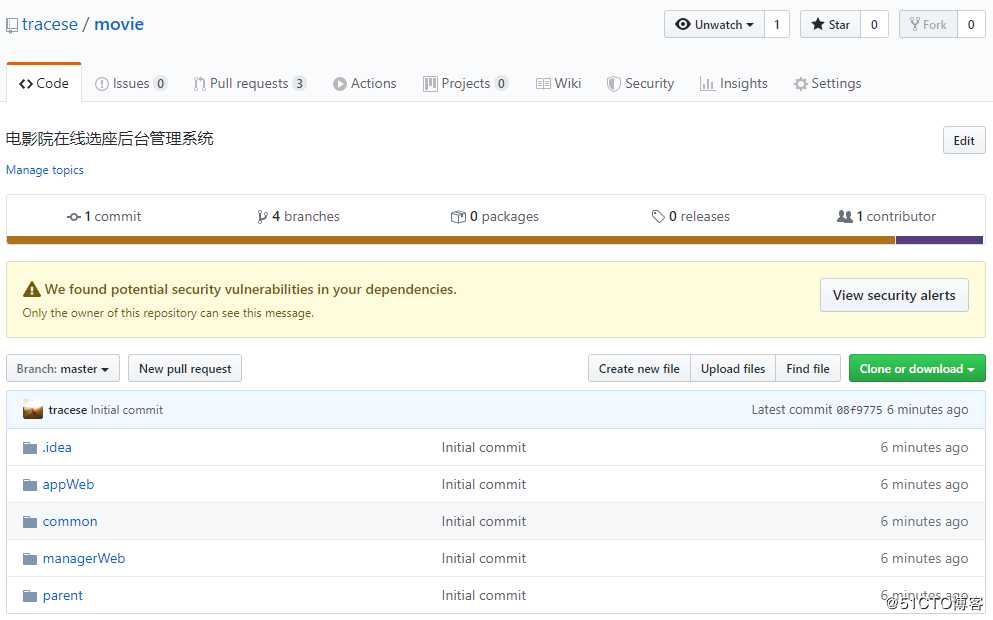Open the .idea folder
Screen dimensions: 993x620
point(57,447)
